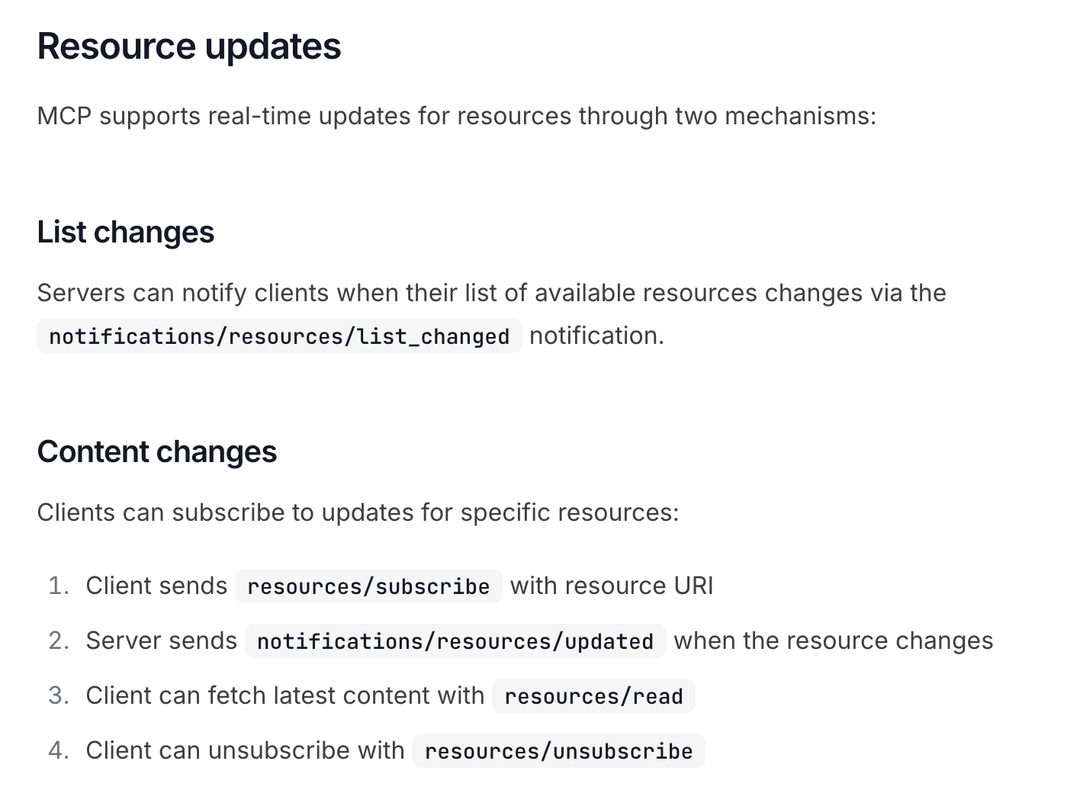Select the notifications/resources/updated code snippet

[x=455, y=641]
